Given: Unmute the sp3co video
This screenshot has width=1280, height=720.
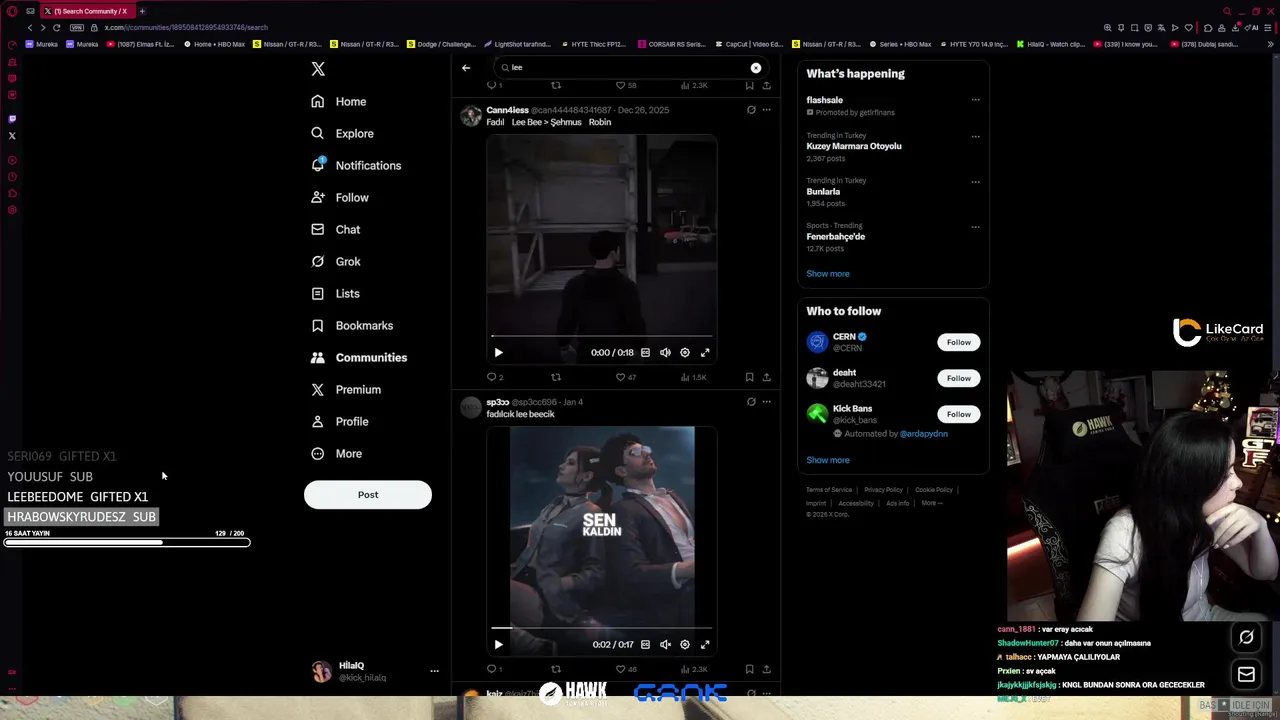Looking at the screenshot, I should pyautogui.click(x=665, y=645).
